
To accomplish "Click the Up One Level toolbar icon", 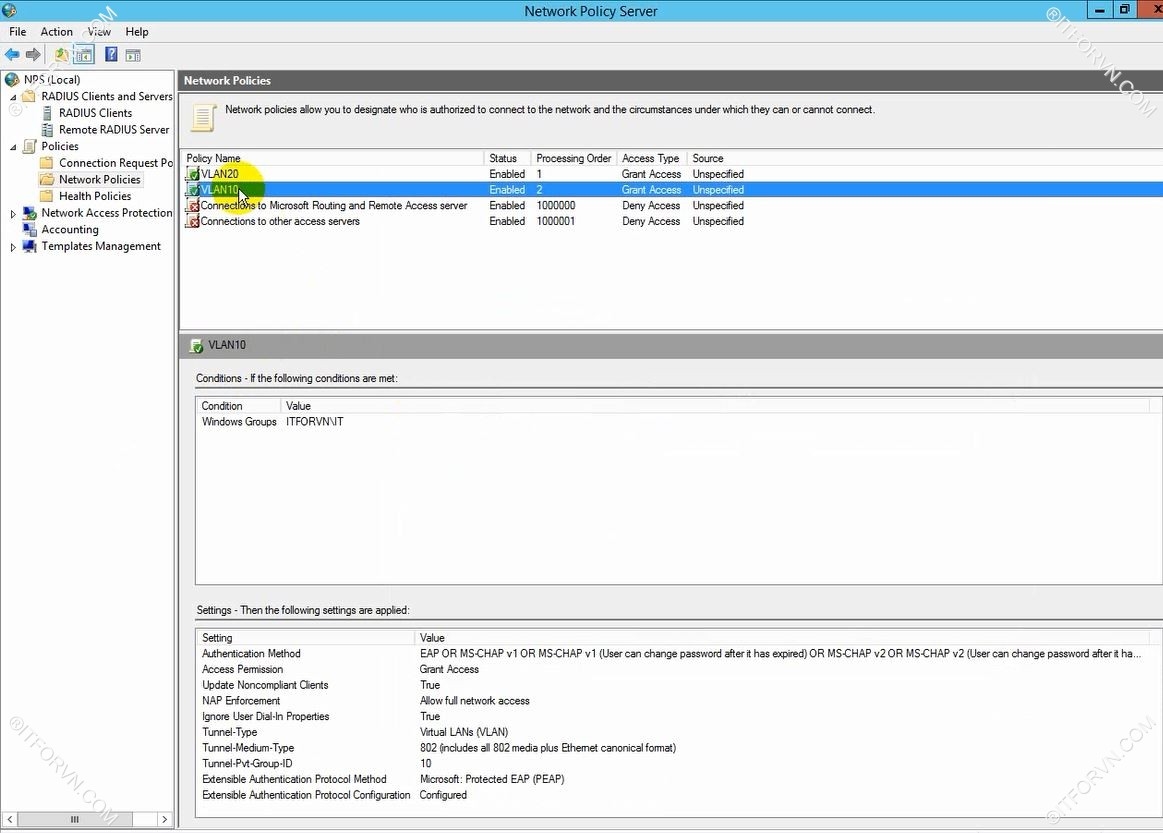I will pyautogui.click(x=62, y=55).
